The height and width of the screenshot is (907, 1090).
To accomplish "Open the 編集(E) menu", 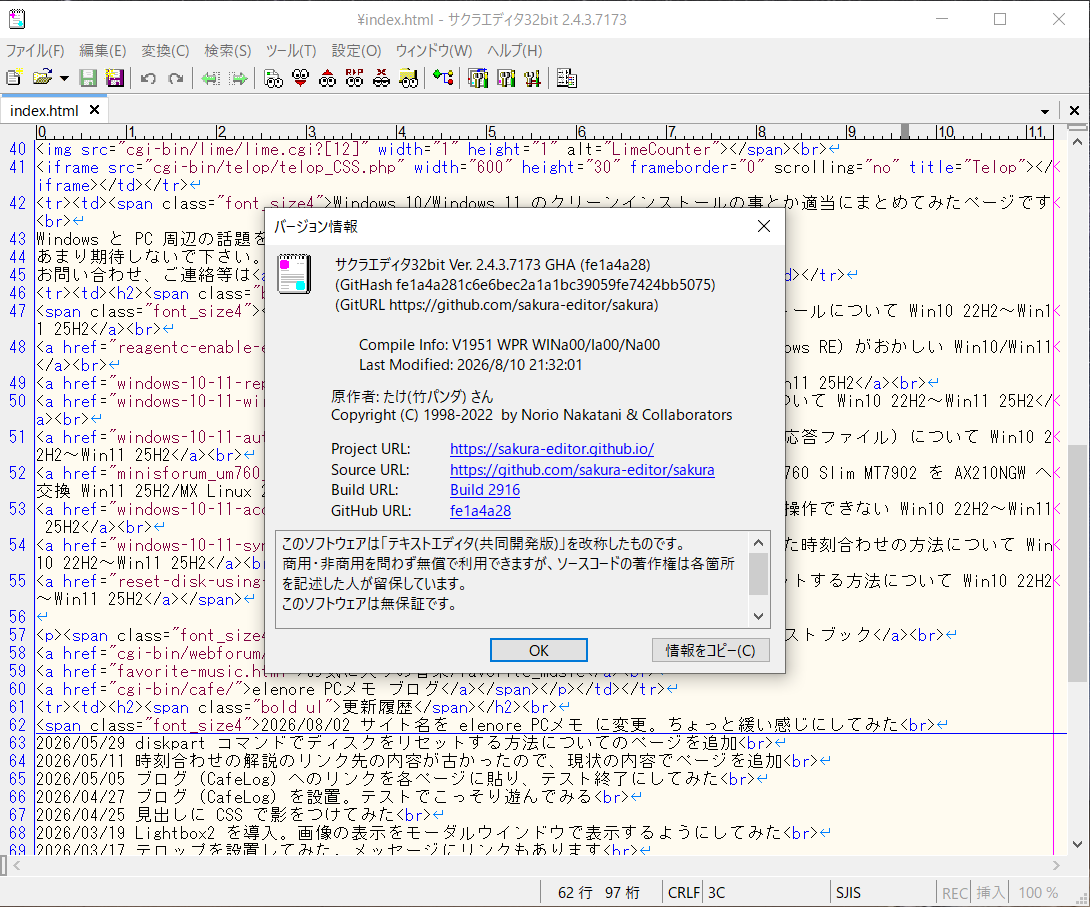I will (x=103, y=51).
